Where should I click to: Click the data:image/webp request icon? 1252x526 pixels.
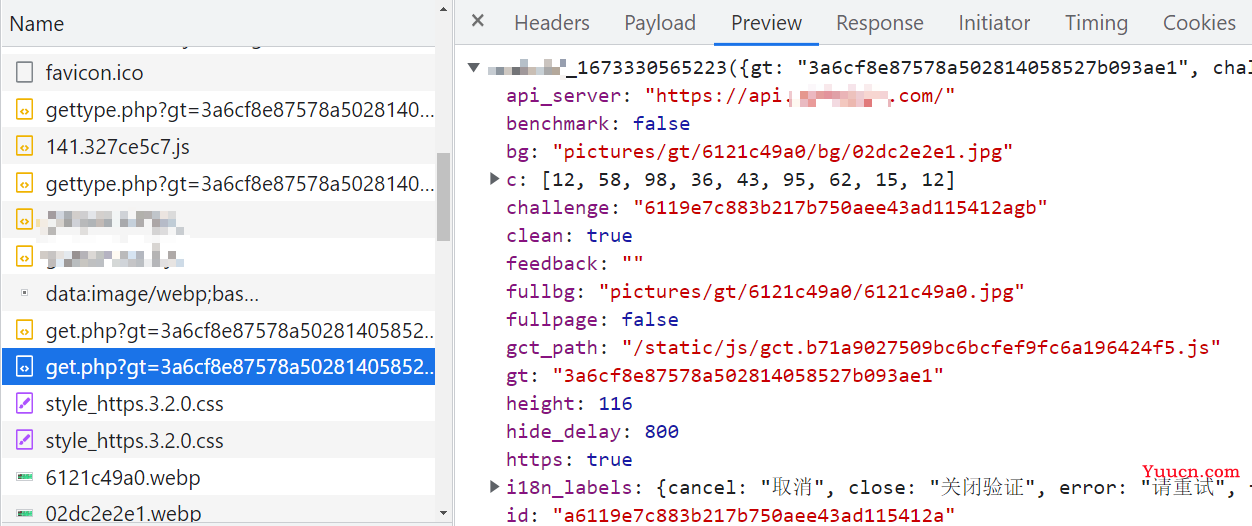pos(25,295)
